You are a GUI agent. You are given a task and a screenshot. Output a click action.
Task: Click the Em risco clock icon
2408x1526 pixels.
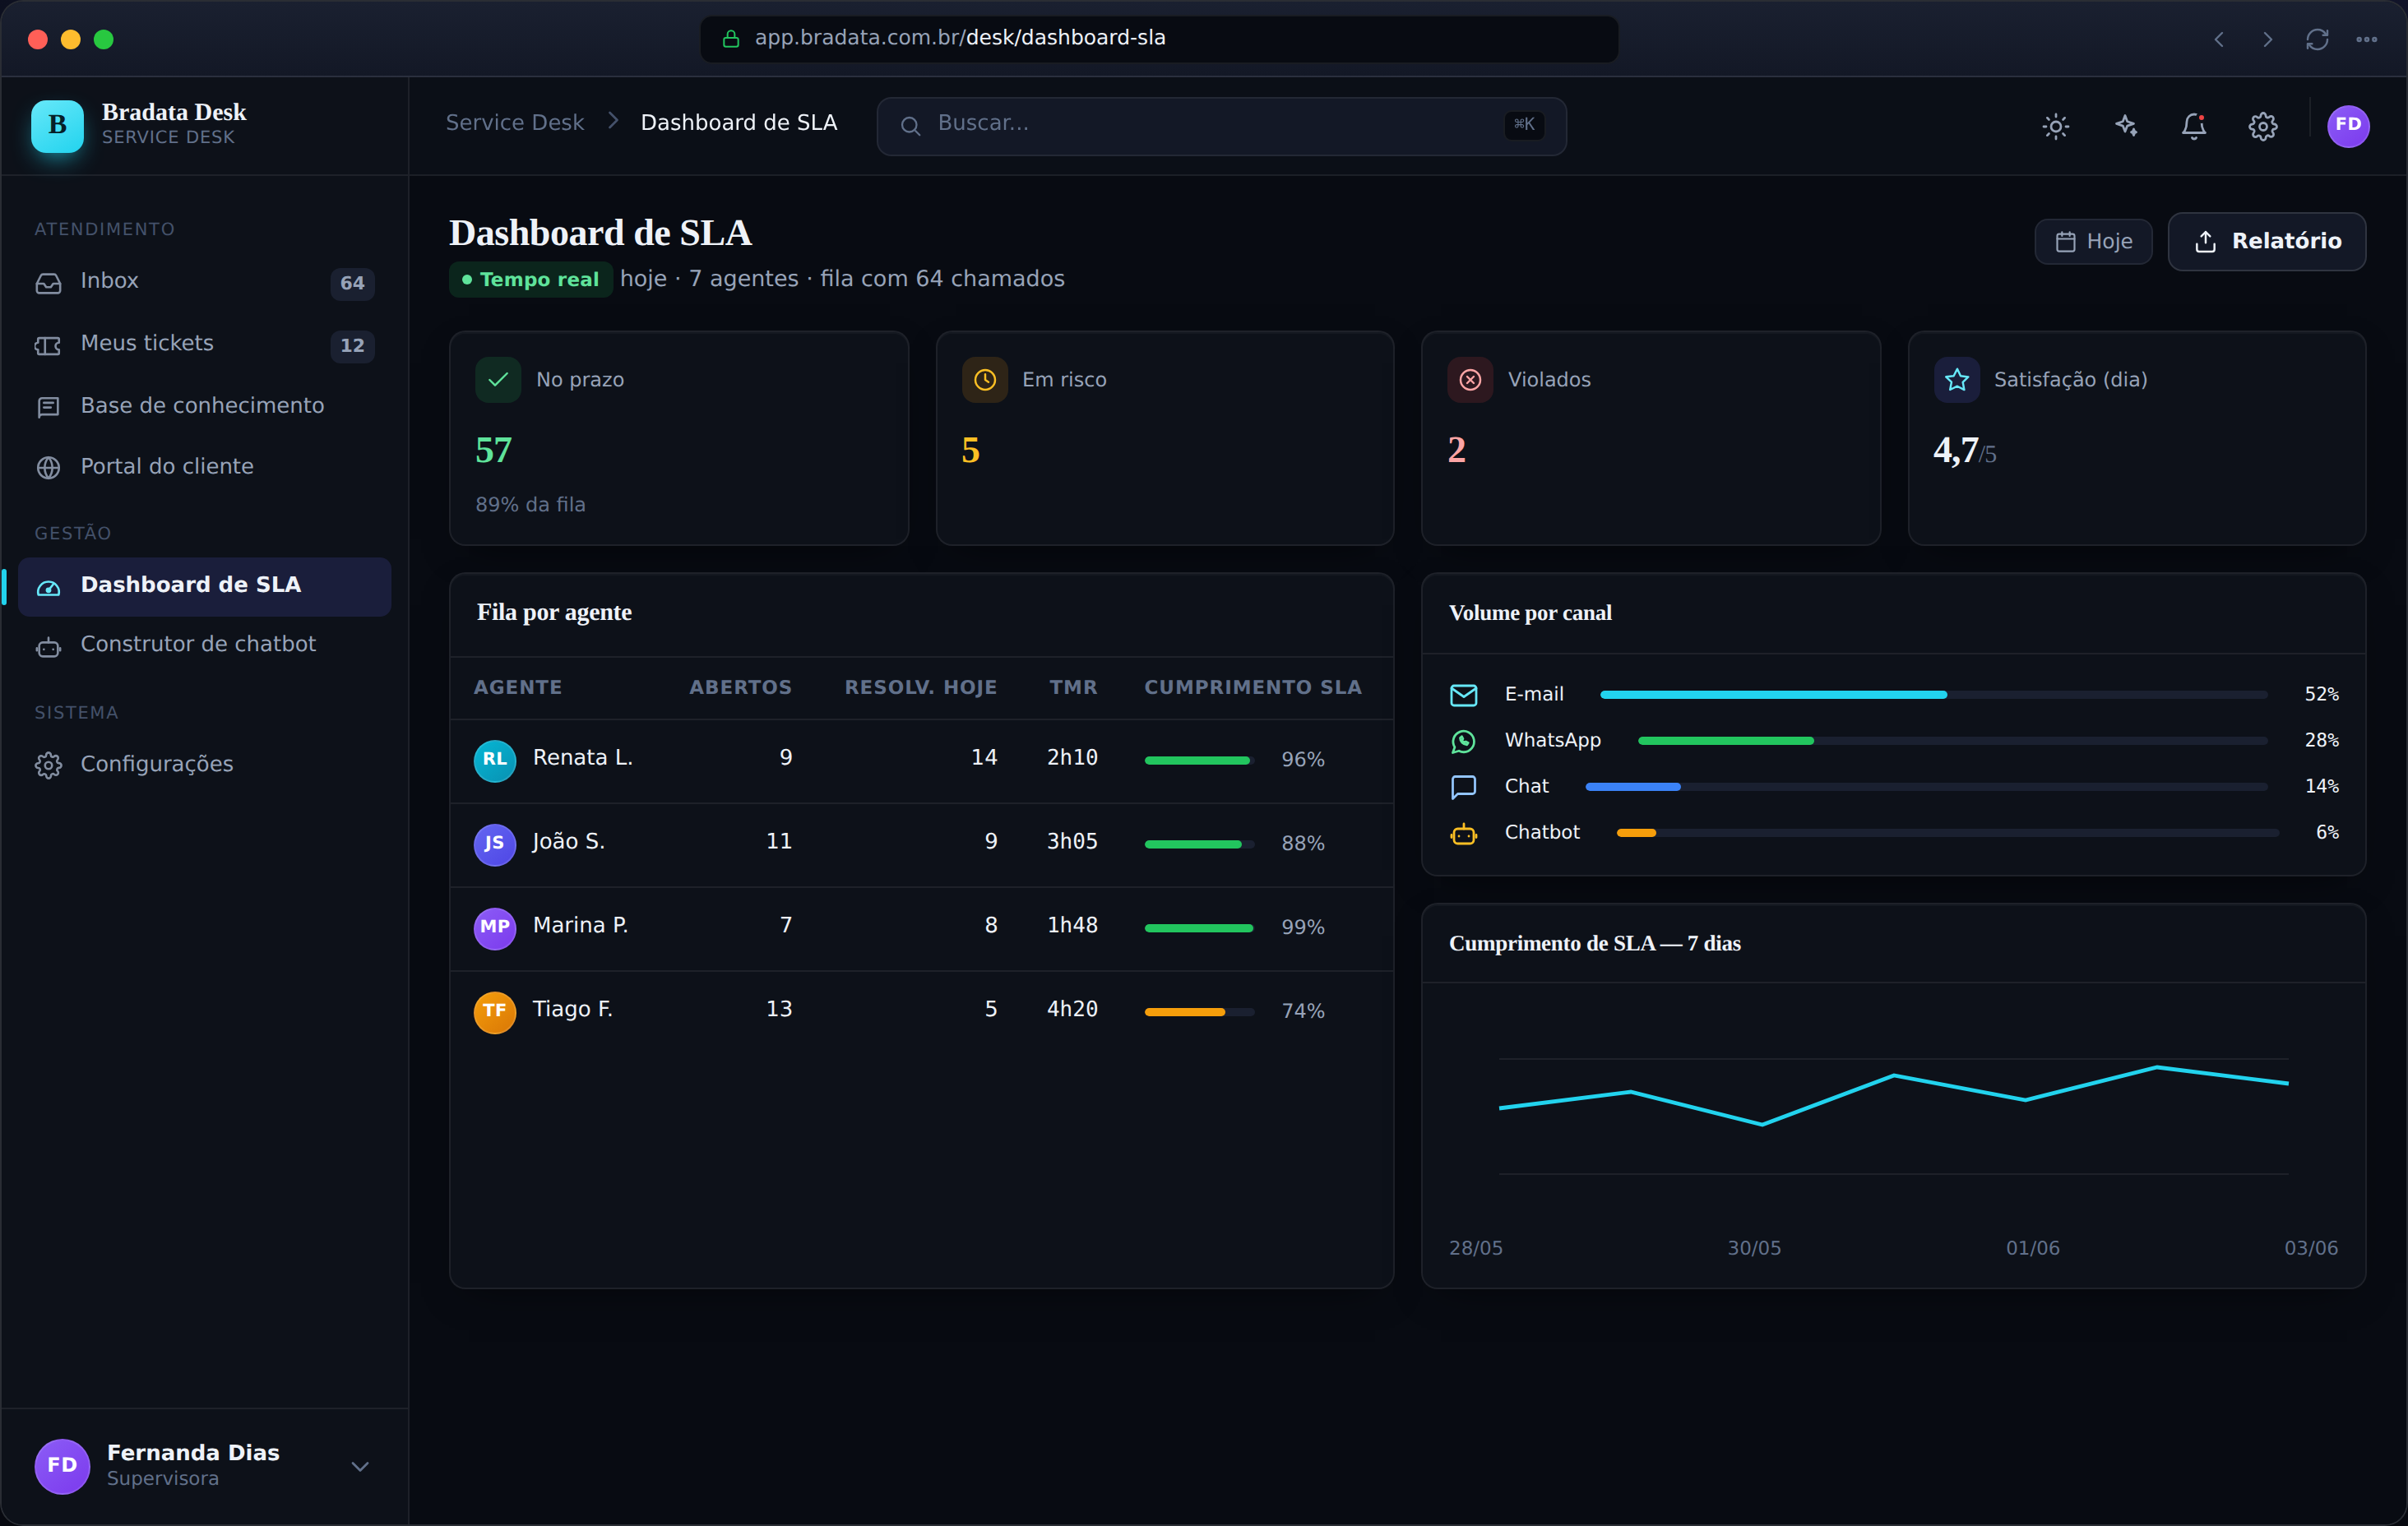coord(984,380)
